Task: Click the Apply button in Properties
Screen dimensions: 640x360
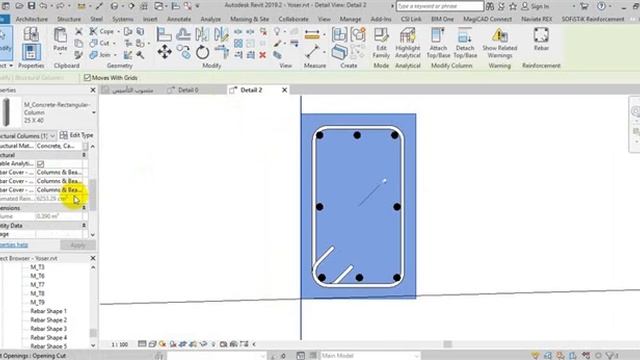Action: pos(78,245)
